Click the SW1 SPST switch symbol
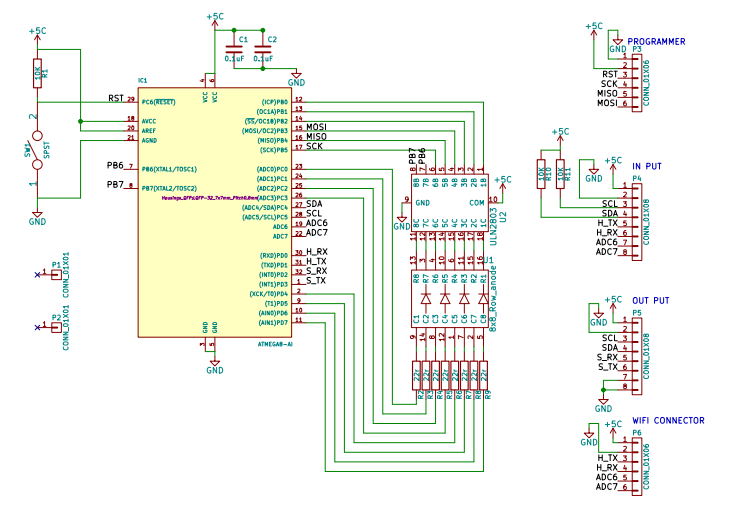The height and width of the screenshot is (519, 753). [x=37, y=150]
